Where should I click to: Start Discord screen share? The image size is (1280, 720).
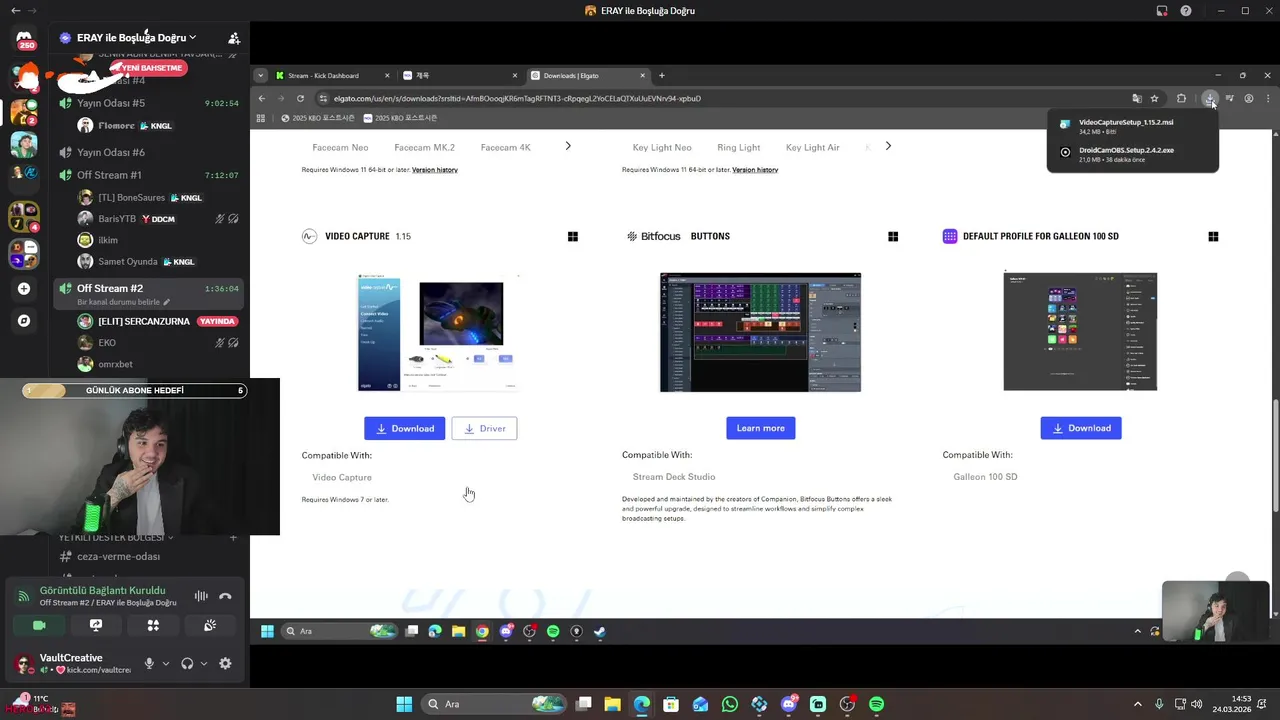(x=96, y=625)
